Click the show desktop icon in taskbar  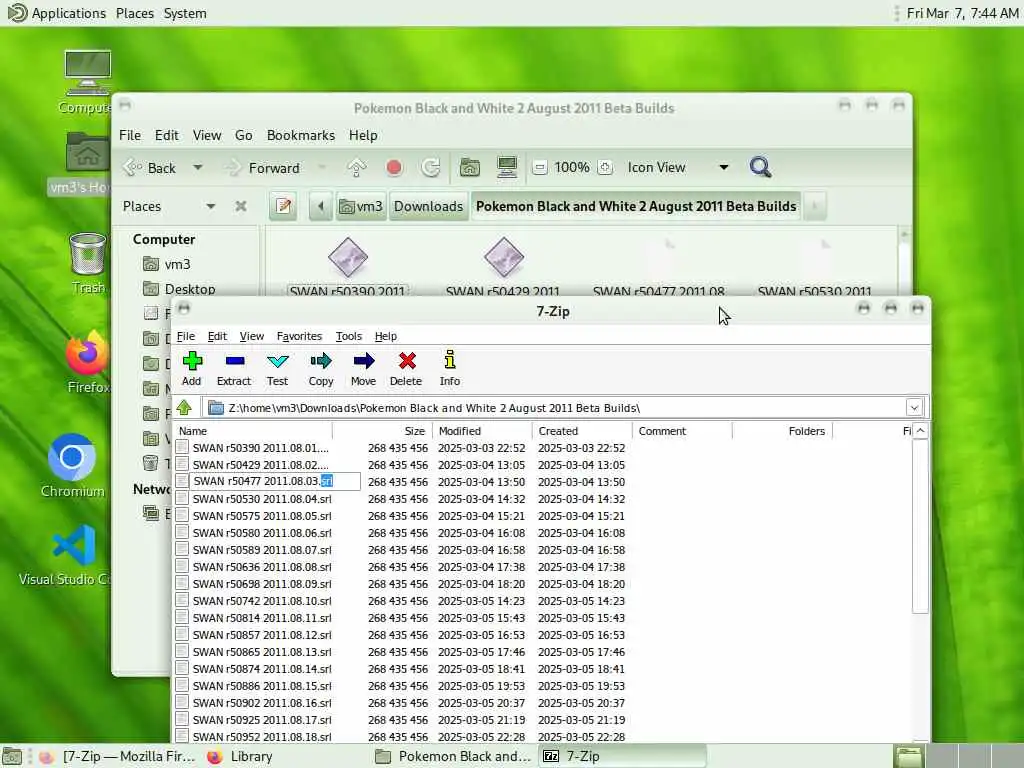(12, 756)
